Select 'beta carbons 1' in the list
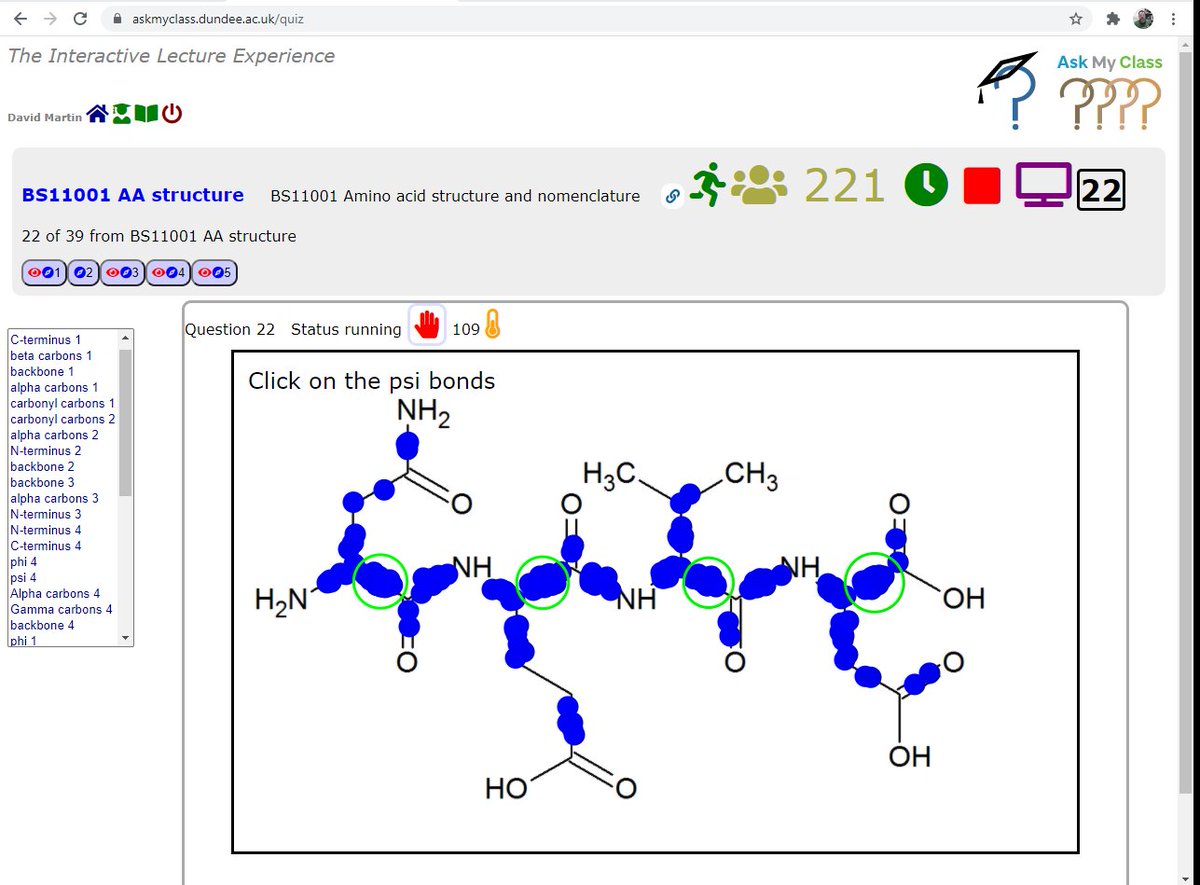This screenshot has width=1200, height=885. tap(51, 356)
